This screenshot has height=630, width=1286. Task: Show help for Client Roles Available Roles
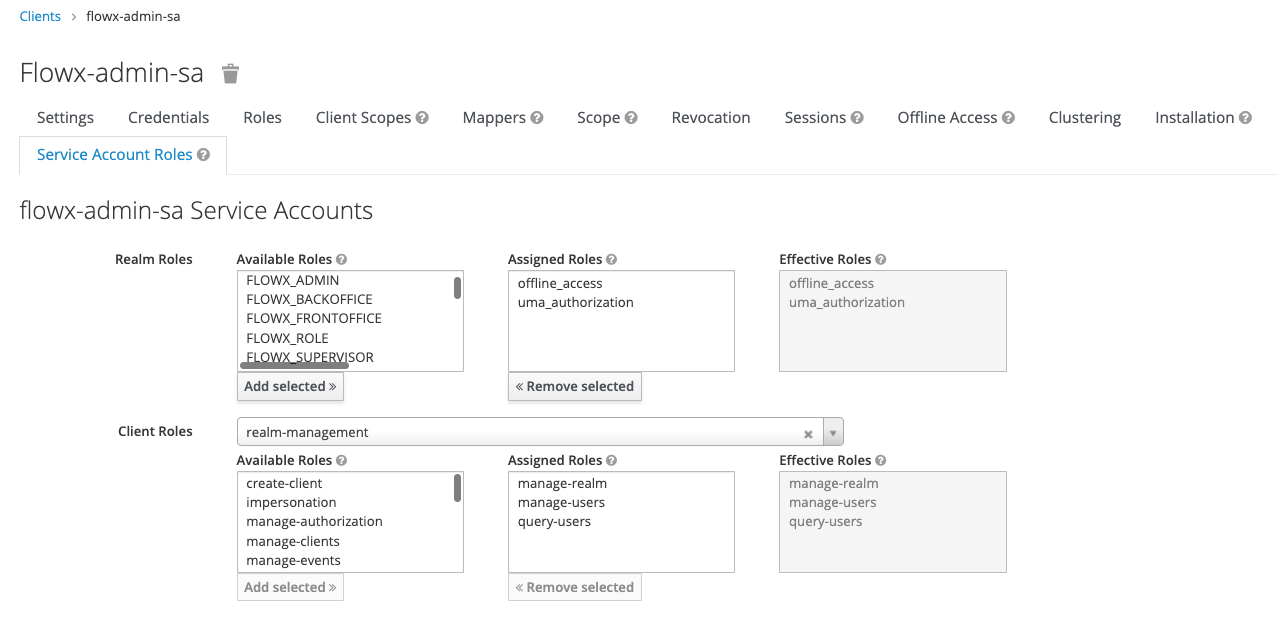point(342,461)
